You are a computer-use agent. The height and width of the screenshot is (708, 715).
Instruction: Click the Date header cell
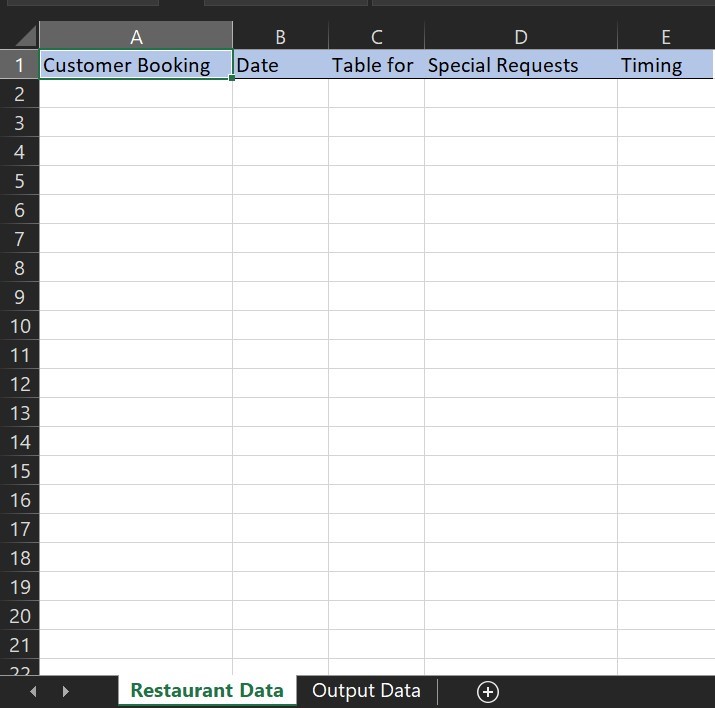coord(280,65)
